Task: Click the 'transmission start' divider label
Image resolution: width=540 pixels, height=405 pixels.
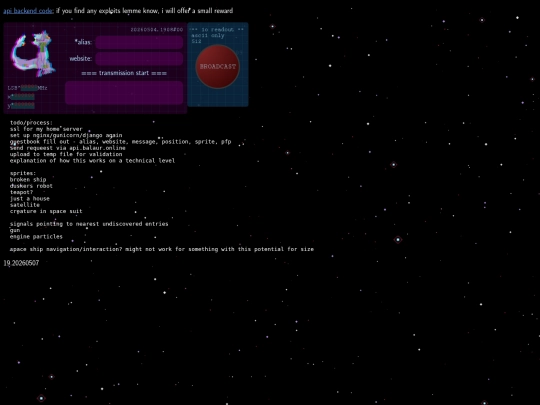Action: pyautogui.click(x=124, y=73)
